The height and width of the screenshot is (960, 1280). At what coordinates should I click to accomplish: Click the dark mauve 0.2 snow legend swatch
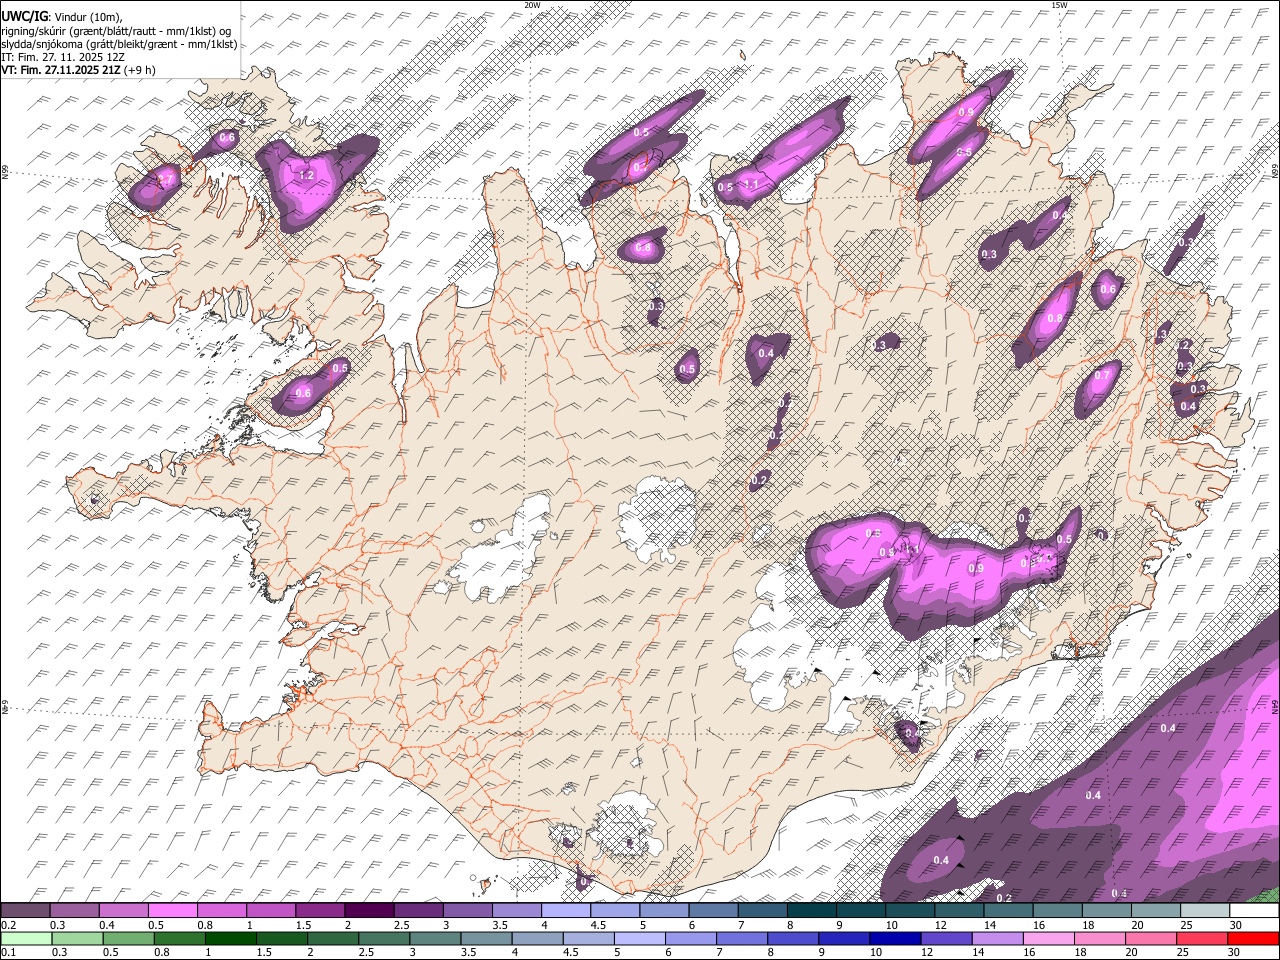[x=25, y=911]
